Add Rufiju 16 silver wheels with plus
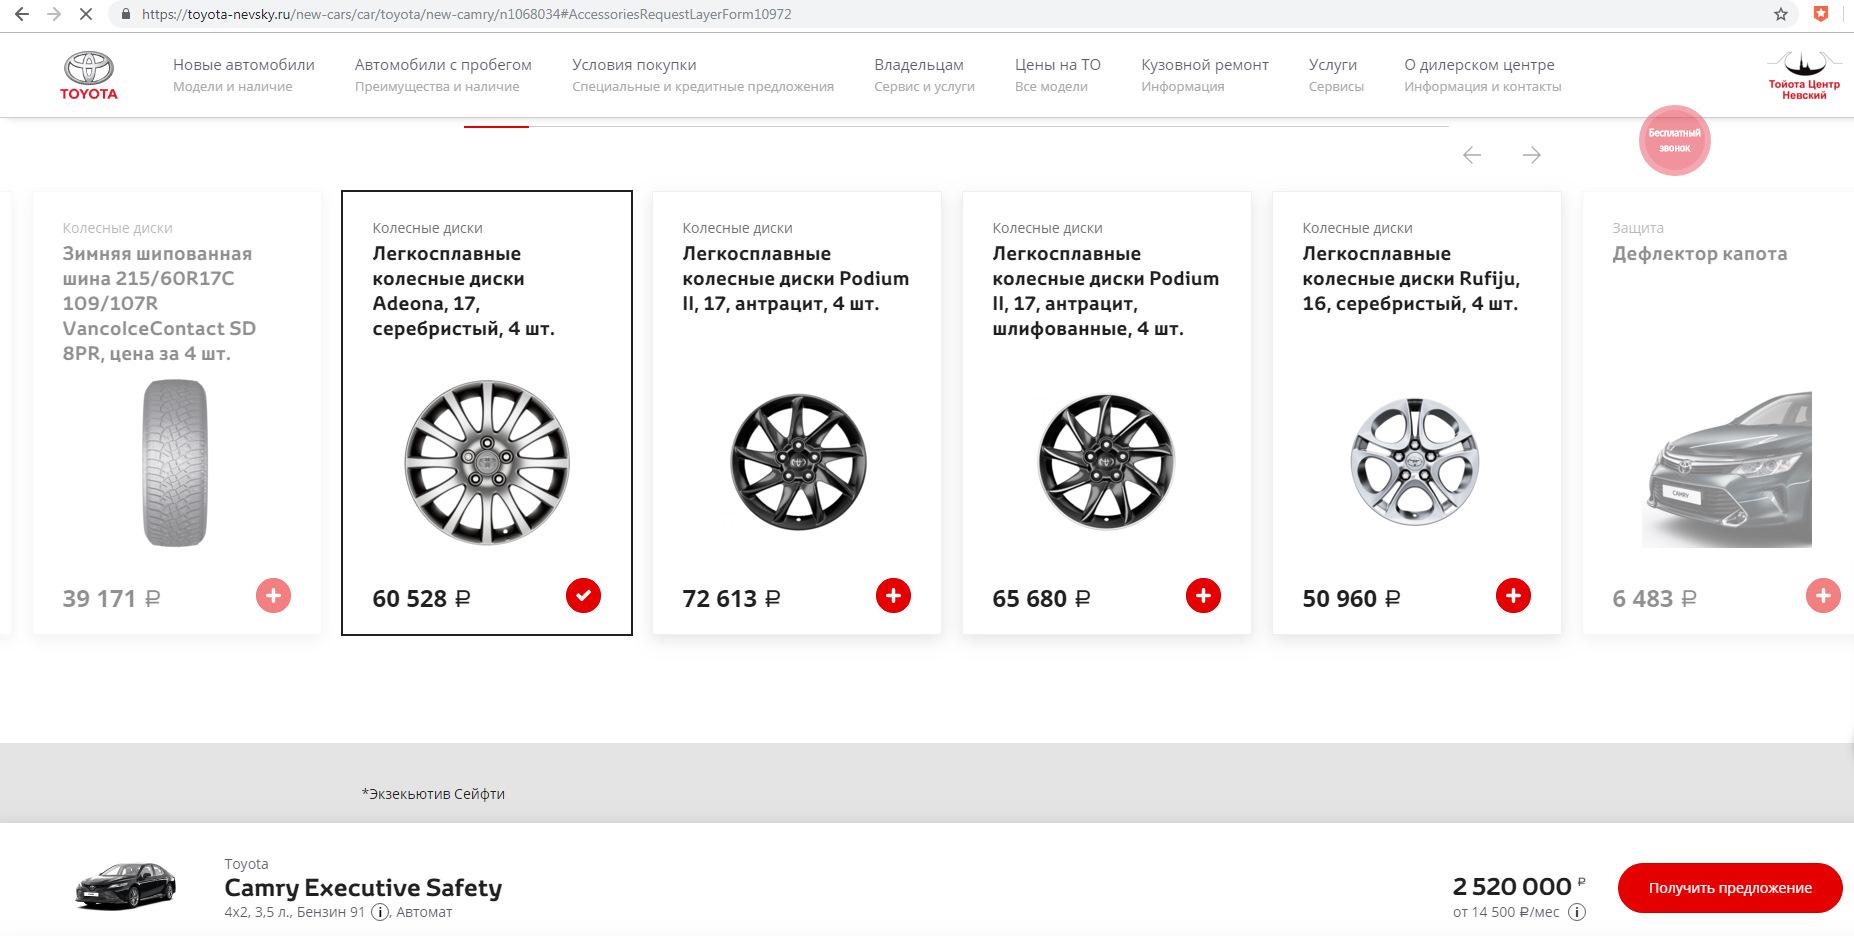 click(x=1513, y=596)
